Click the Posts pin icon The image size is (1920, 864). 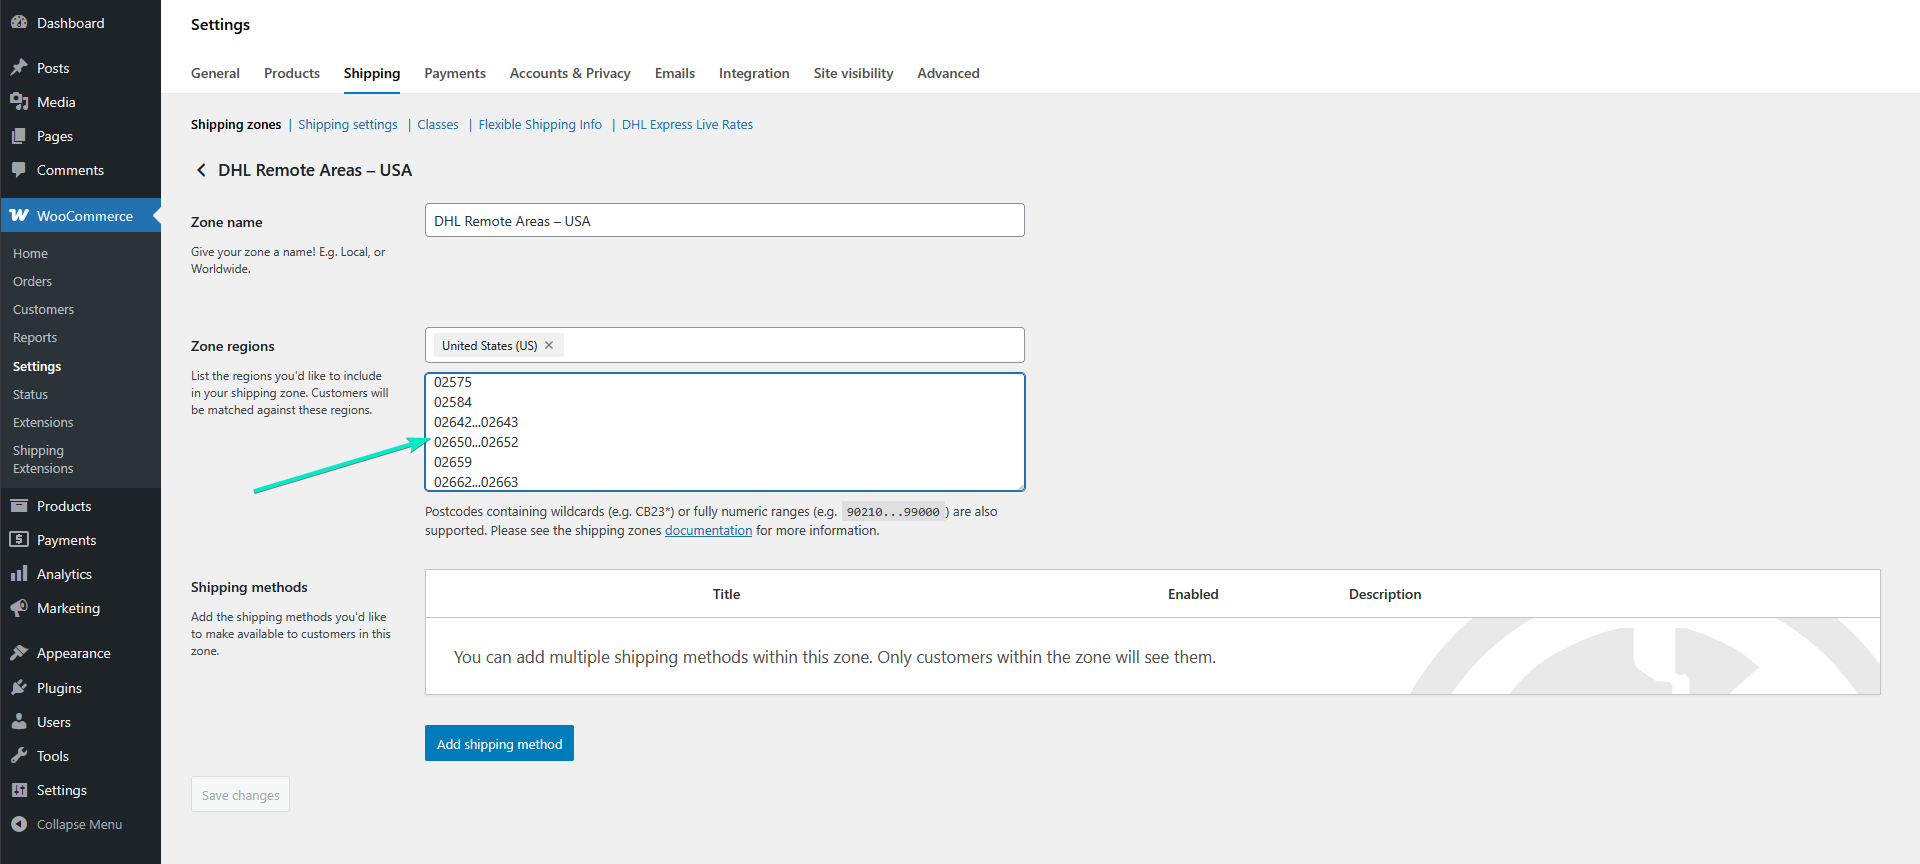(19, 67)
